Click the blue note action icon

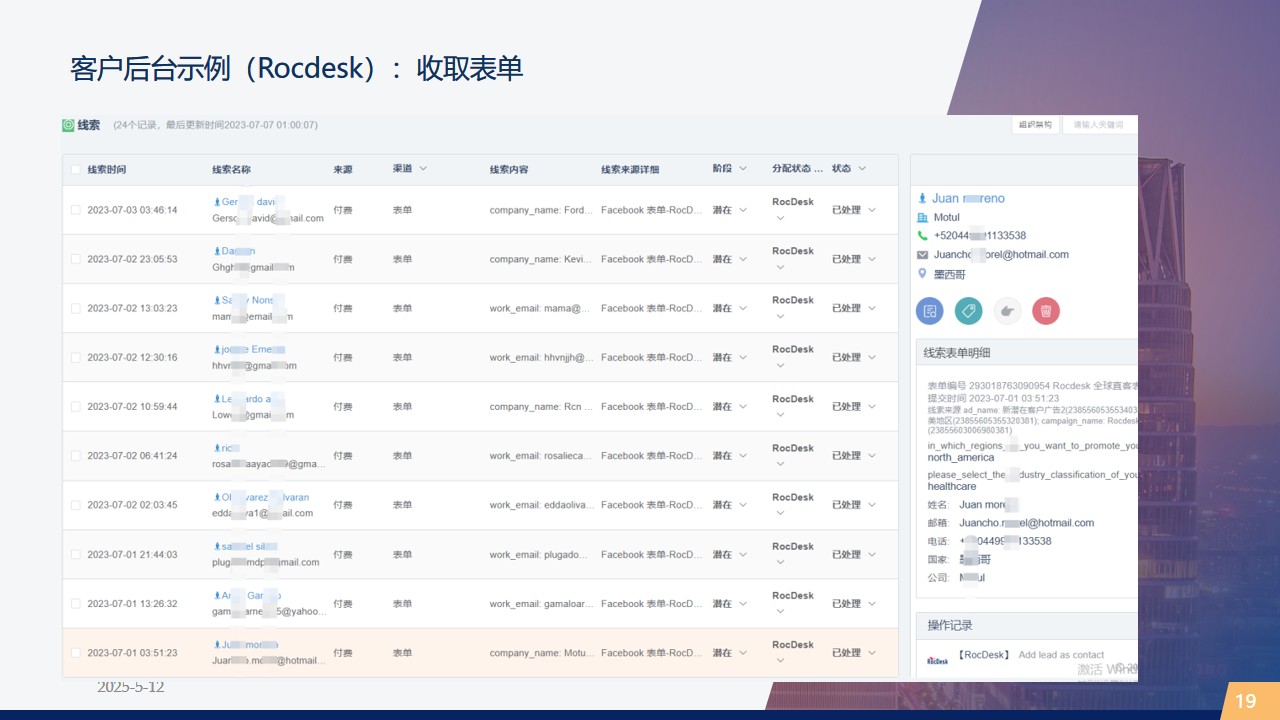pyautogui.click(x=930, y=311)
